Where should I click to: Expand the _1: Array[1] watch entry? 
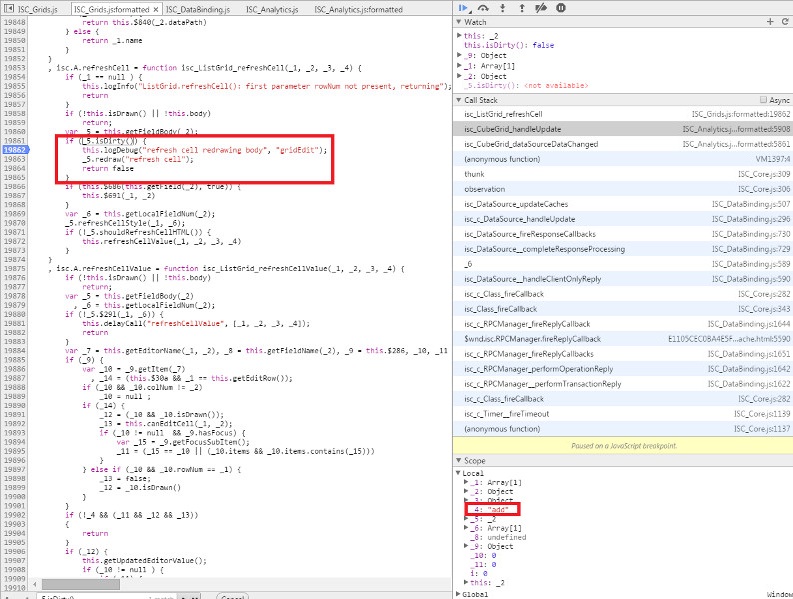[x=459, y=65]
